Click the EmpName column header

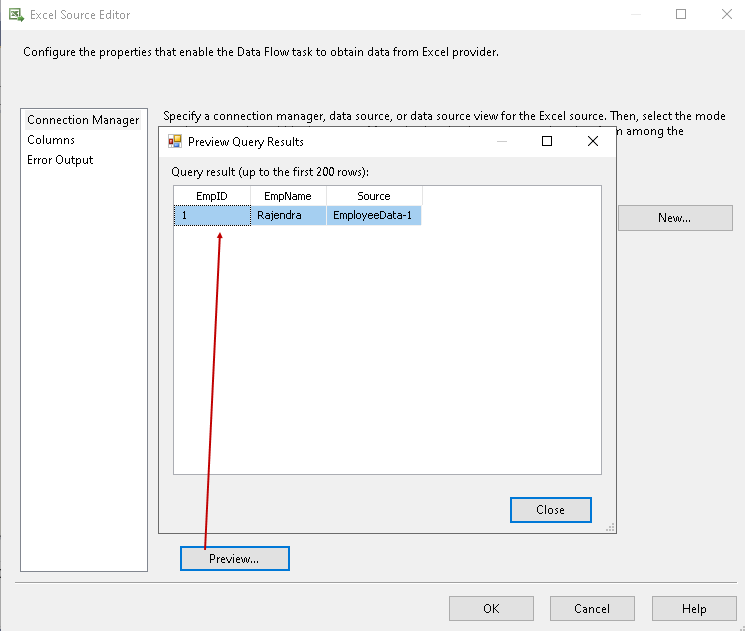(288, 196)
